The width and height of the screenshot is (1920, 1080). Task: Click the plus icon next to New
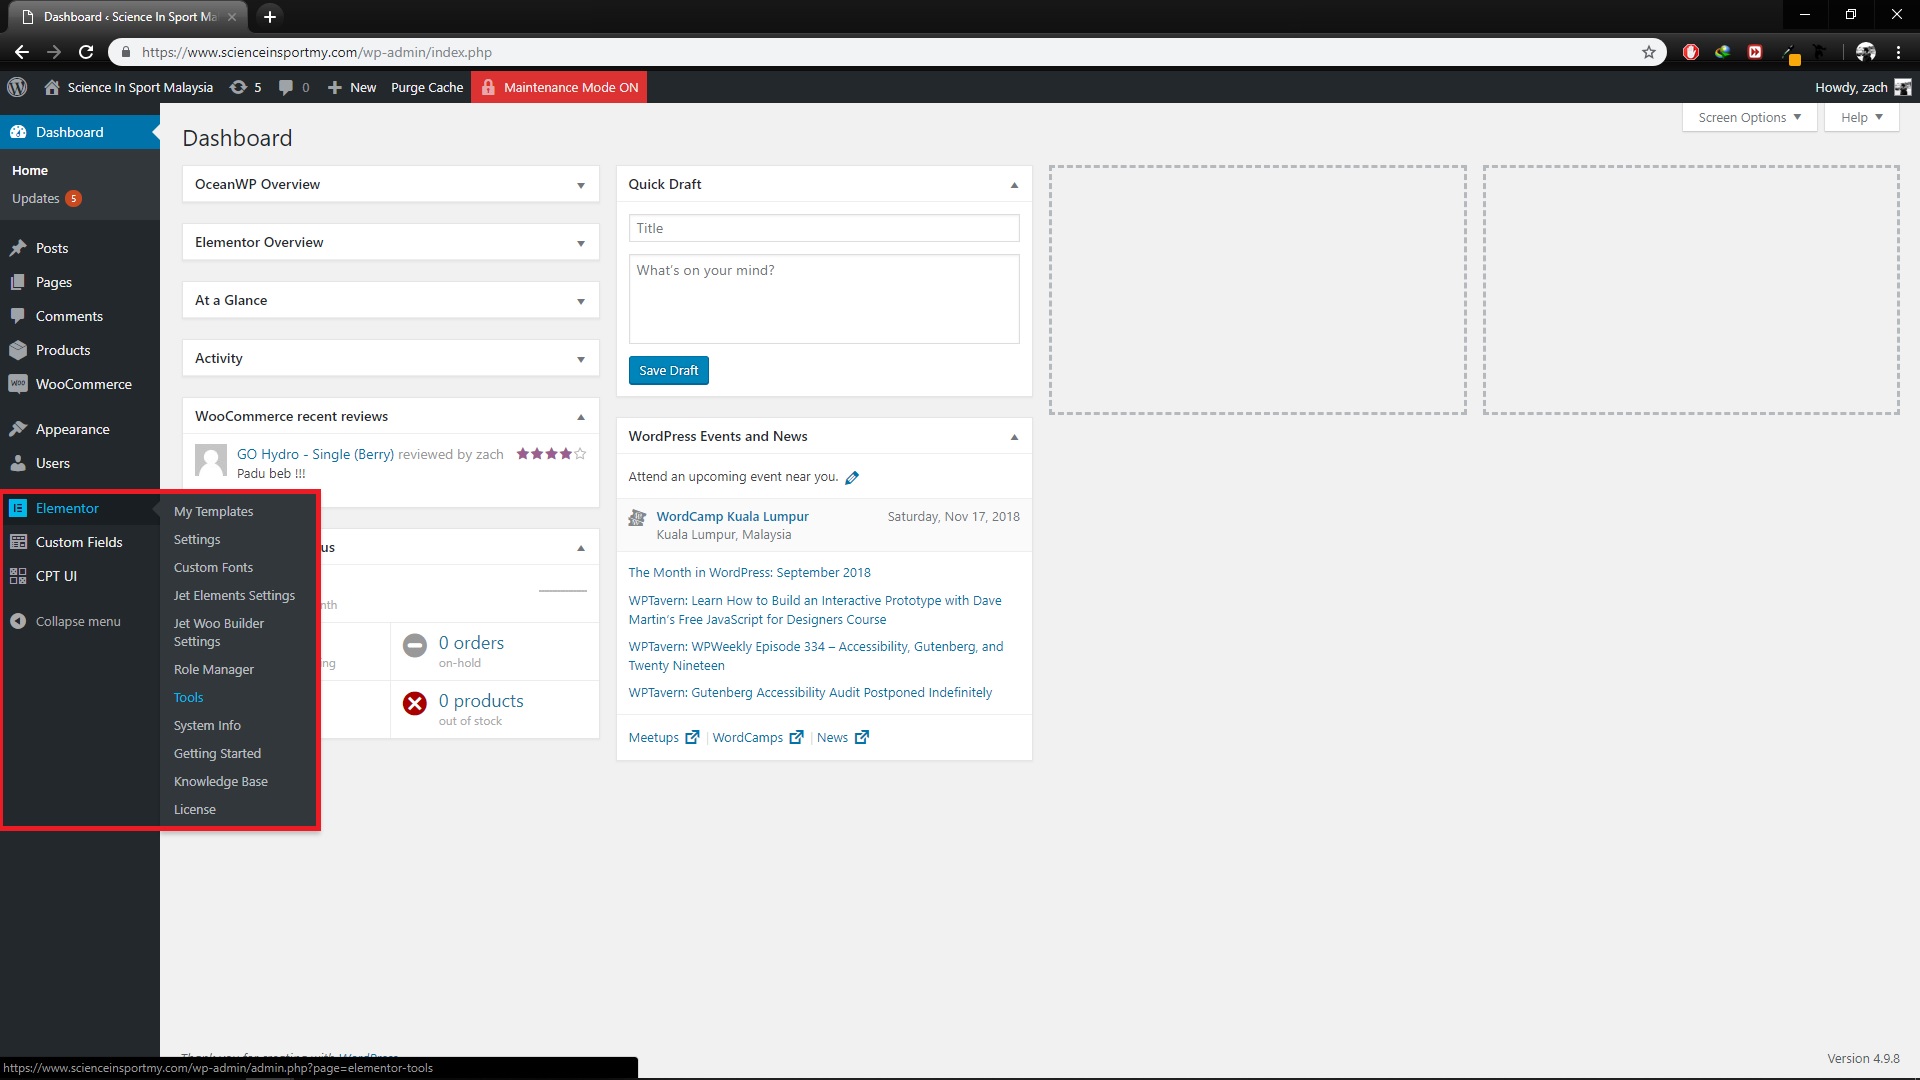pyautogui.click(x=335, y=87)
